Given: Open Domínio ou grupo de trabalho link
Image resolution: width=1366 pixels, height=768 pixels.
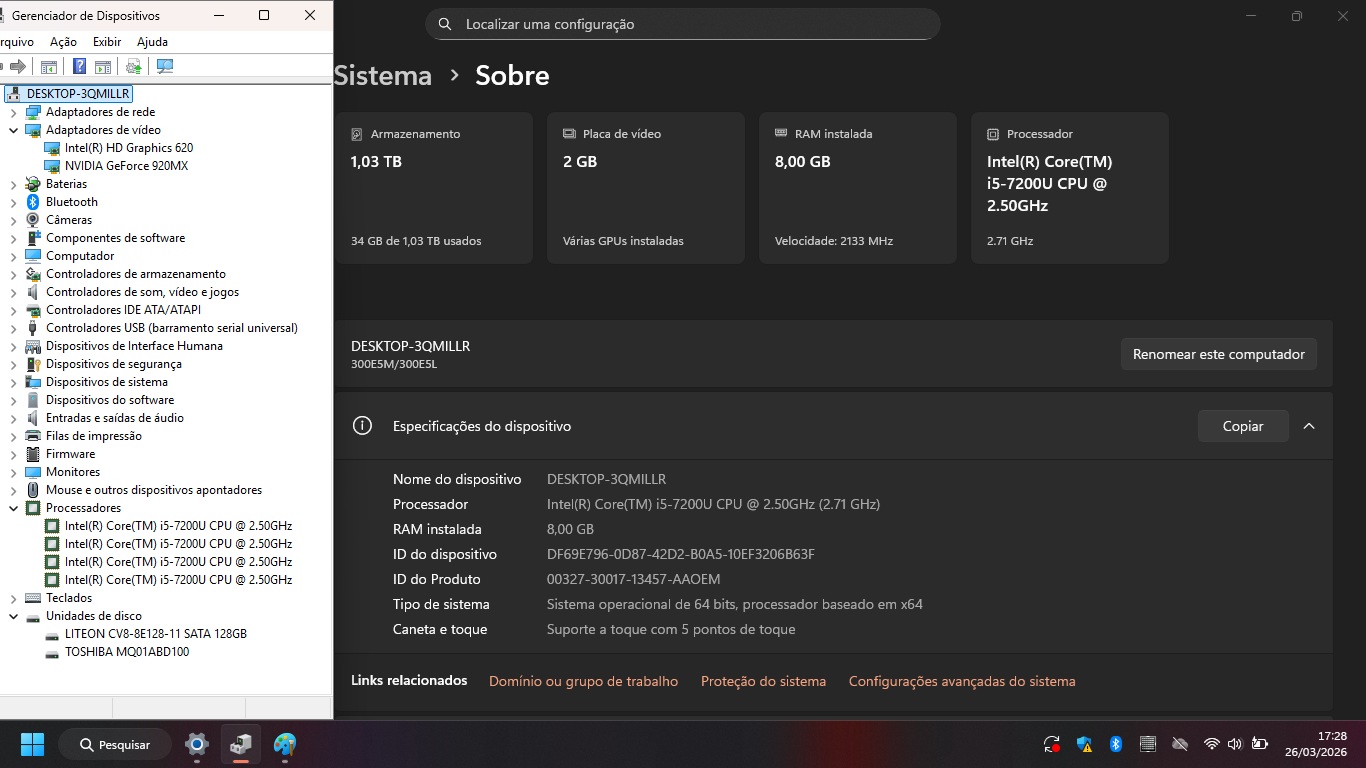Looking at the screenshot, I should (x=583, y=681).
